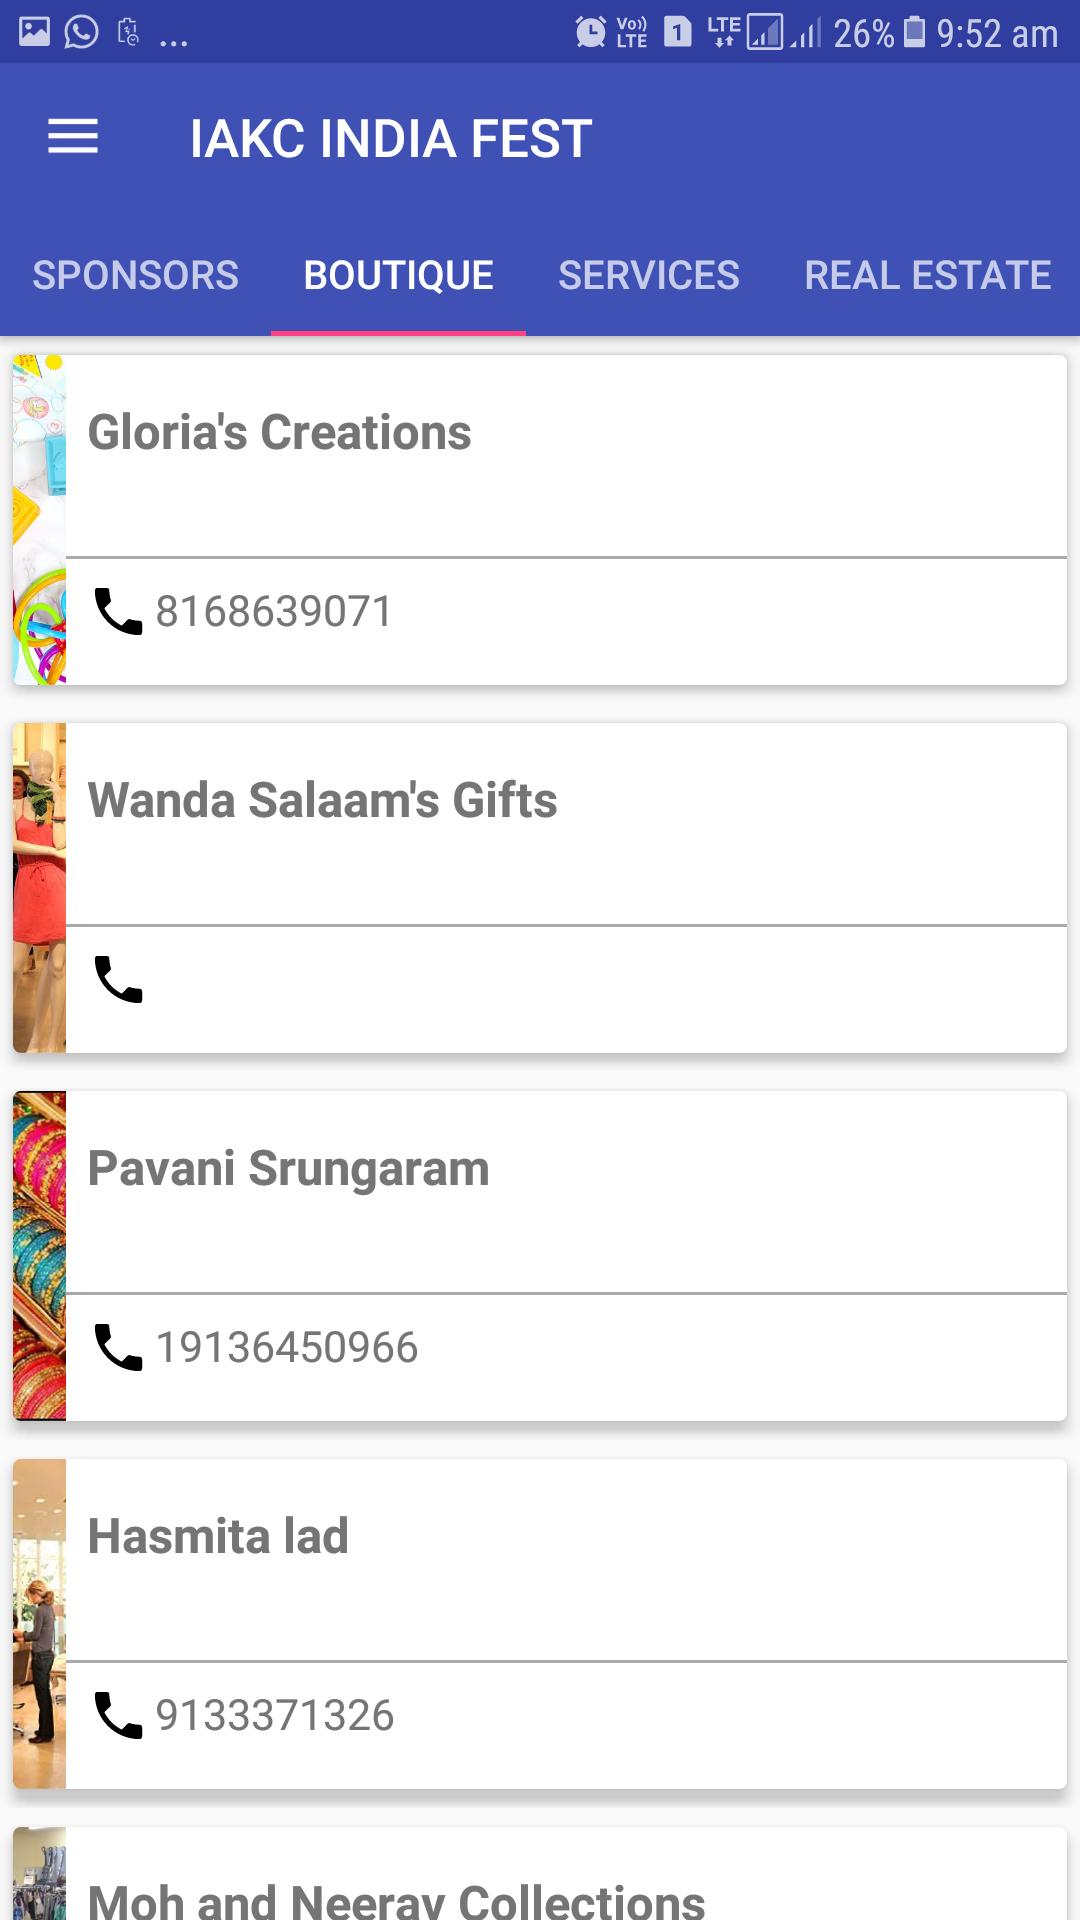The height and width of the screenshot is (1920, 1080).
Task: Dial Hasmita lad's number 9133371326
Action: pos(275,1716)
